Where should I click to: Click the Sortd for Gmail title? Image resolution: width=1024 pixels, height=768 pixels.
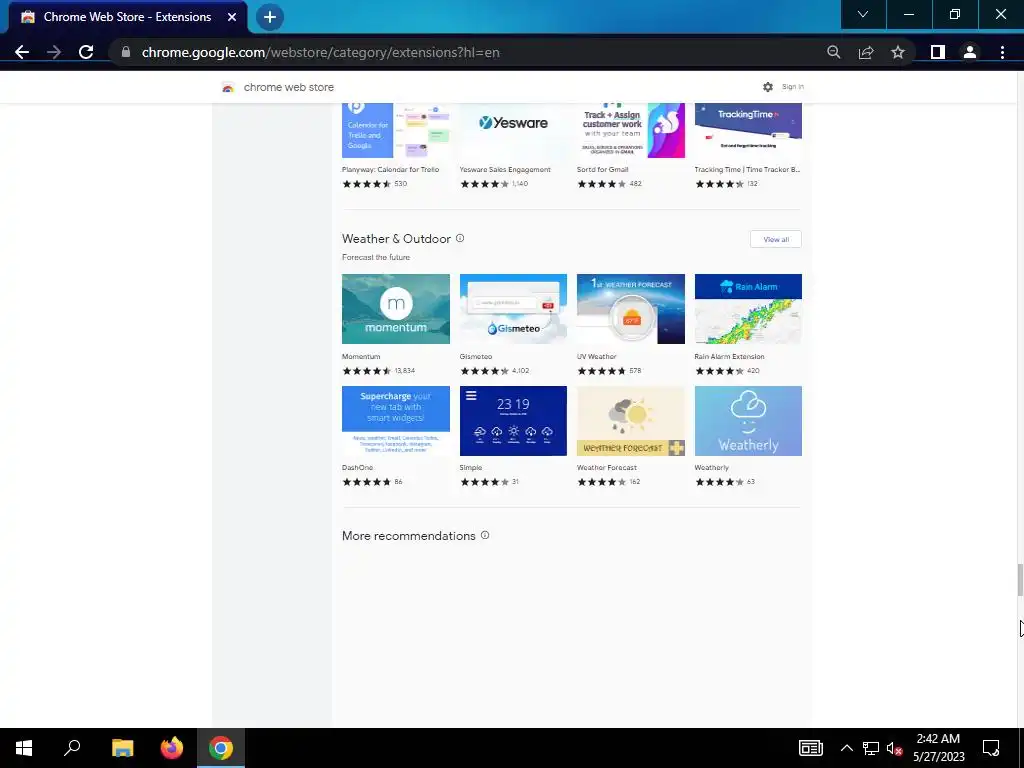[x=602, y=170]
